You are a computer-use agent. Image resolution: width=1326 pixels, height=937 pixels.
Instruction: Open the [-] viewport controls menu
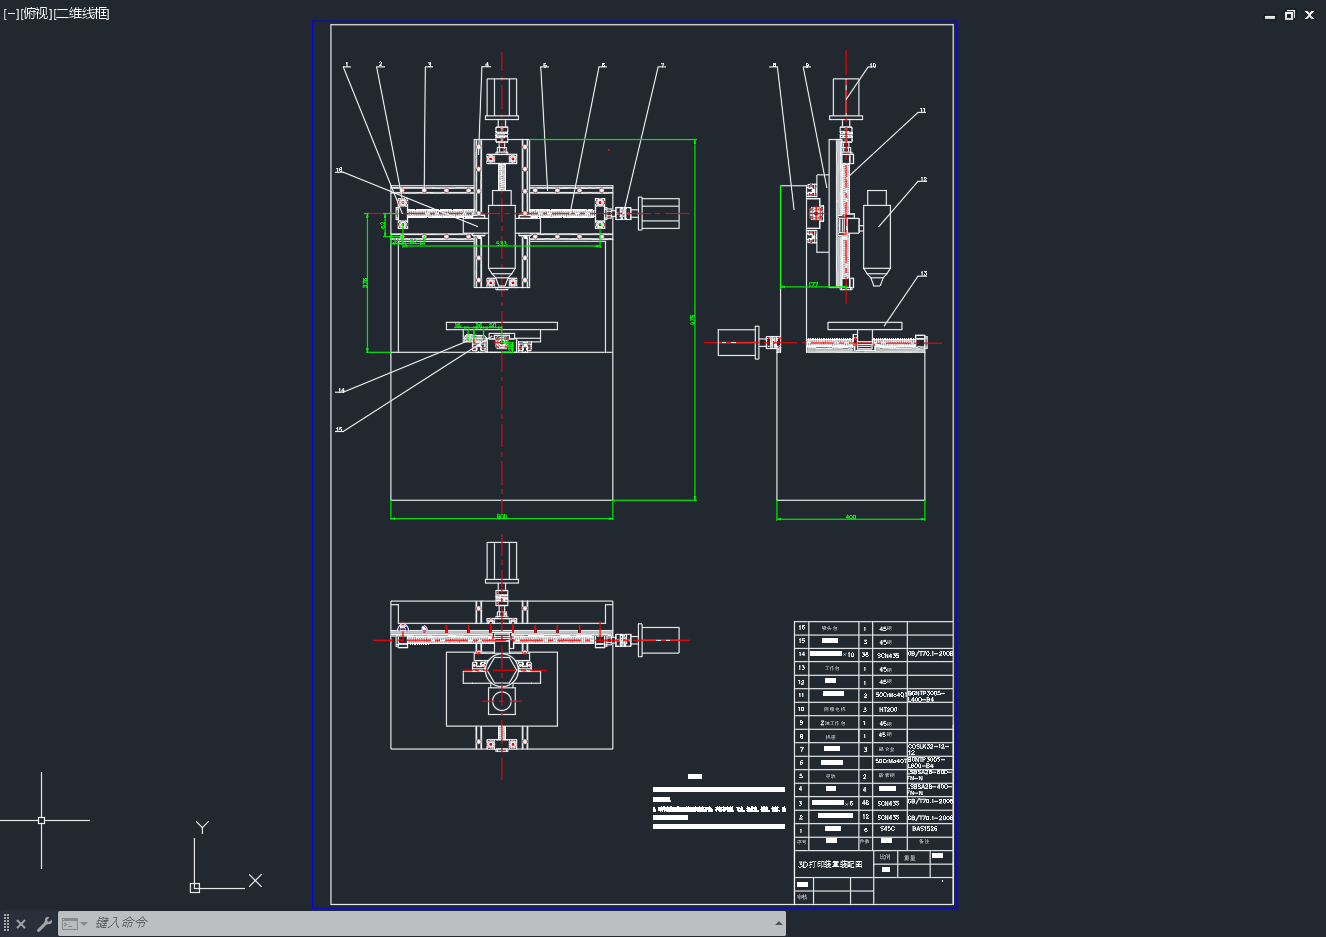click(x=11, y=13)
